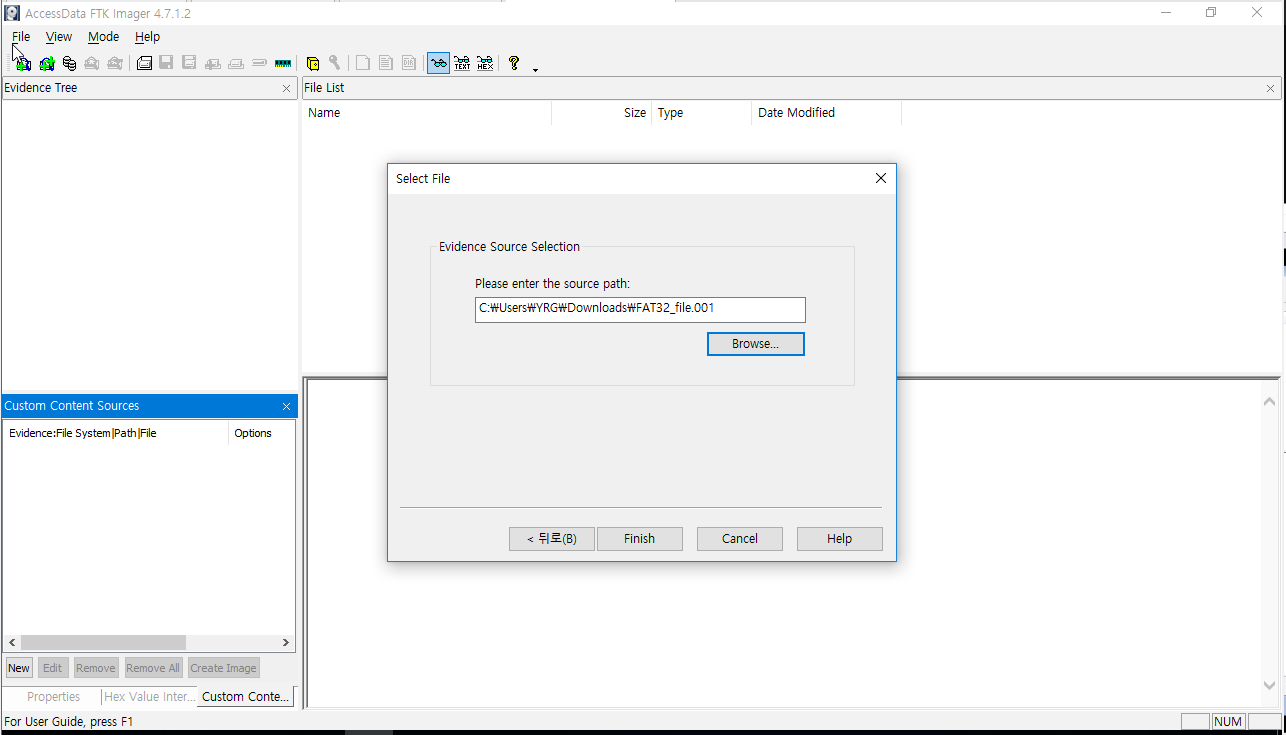The height and width of the screenshot is (735, 1286).
Task: Click the < 뒤로(B) back button
Action: click(551, 538)
